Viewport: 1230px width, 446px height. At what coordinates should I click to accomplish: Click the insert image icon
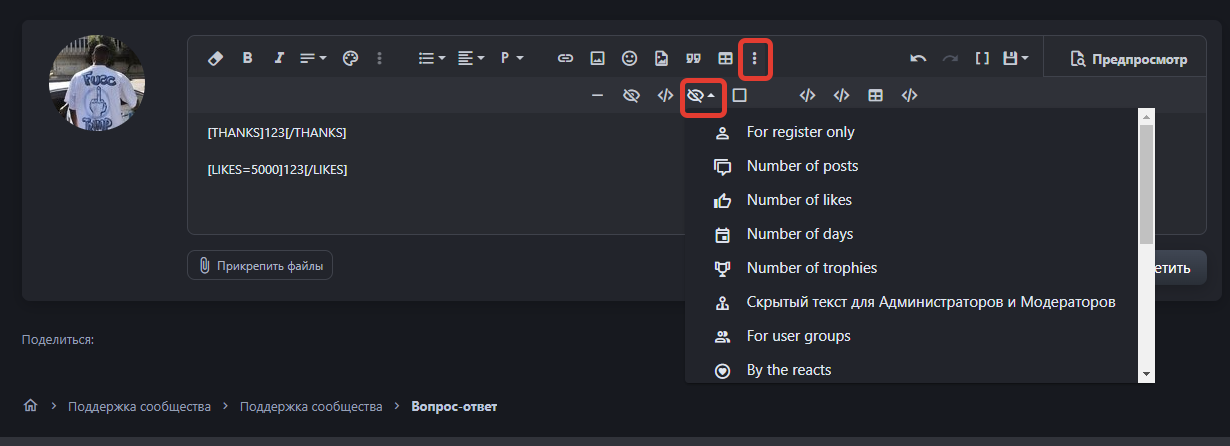[x=597, y=58]
